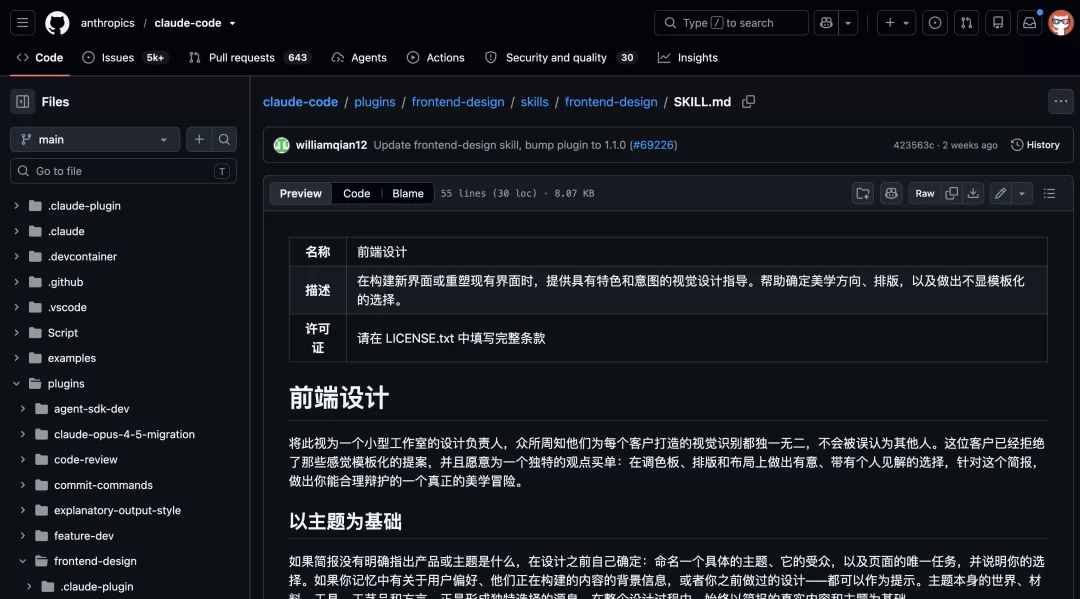Add a file with the plus button
The width and height of the screenshot is (1080, 599).
[199, 139]
